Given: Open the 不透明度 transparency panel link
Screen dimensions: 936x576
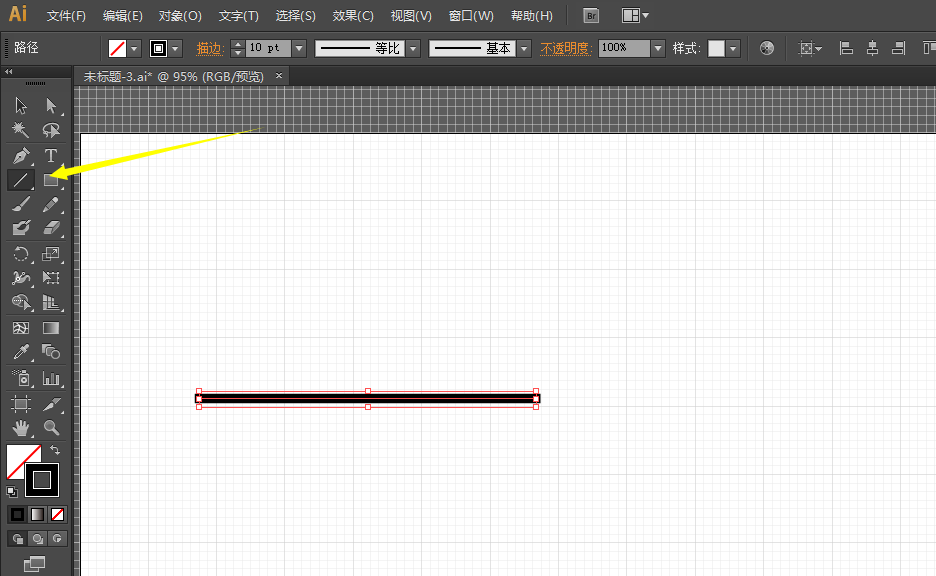Looking at the screenshot, I should [x=565, y=48].
